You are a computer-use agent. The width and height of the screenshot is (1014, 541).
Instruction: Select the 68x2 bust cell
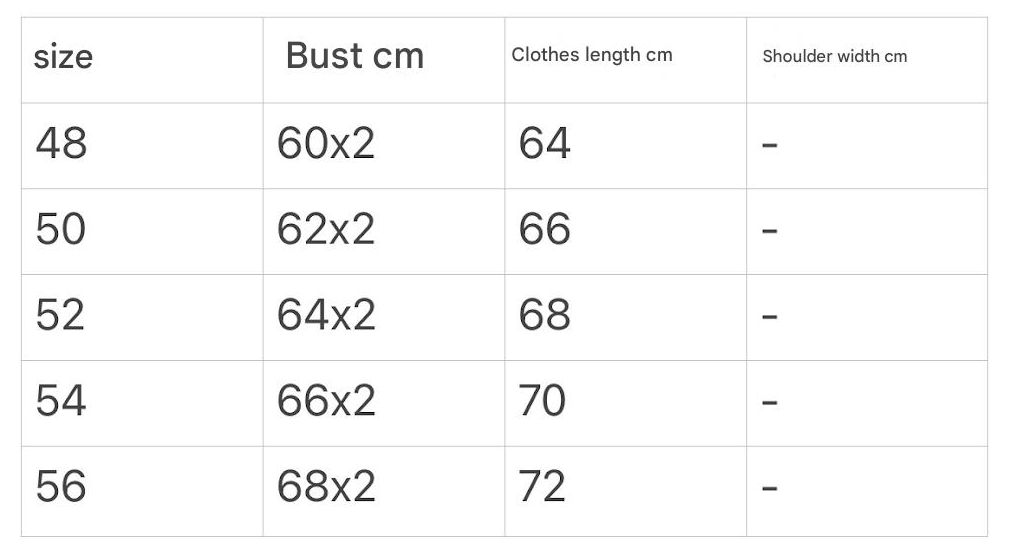coord(326,488)
